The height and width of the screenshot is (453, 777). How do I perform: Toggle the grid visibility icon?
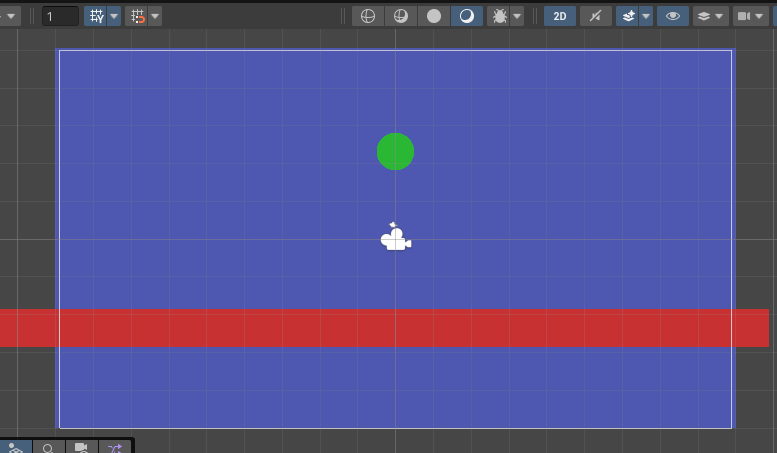pyautogui.click(x=97, y=16)
